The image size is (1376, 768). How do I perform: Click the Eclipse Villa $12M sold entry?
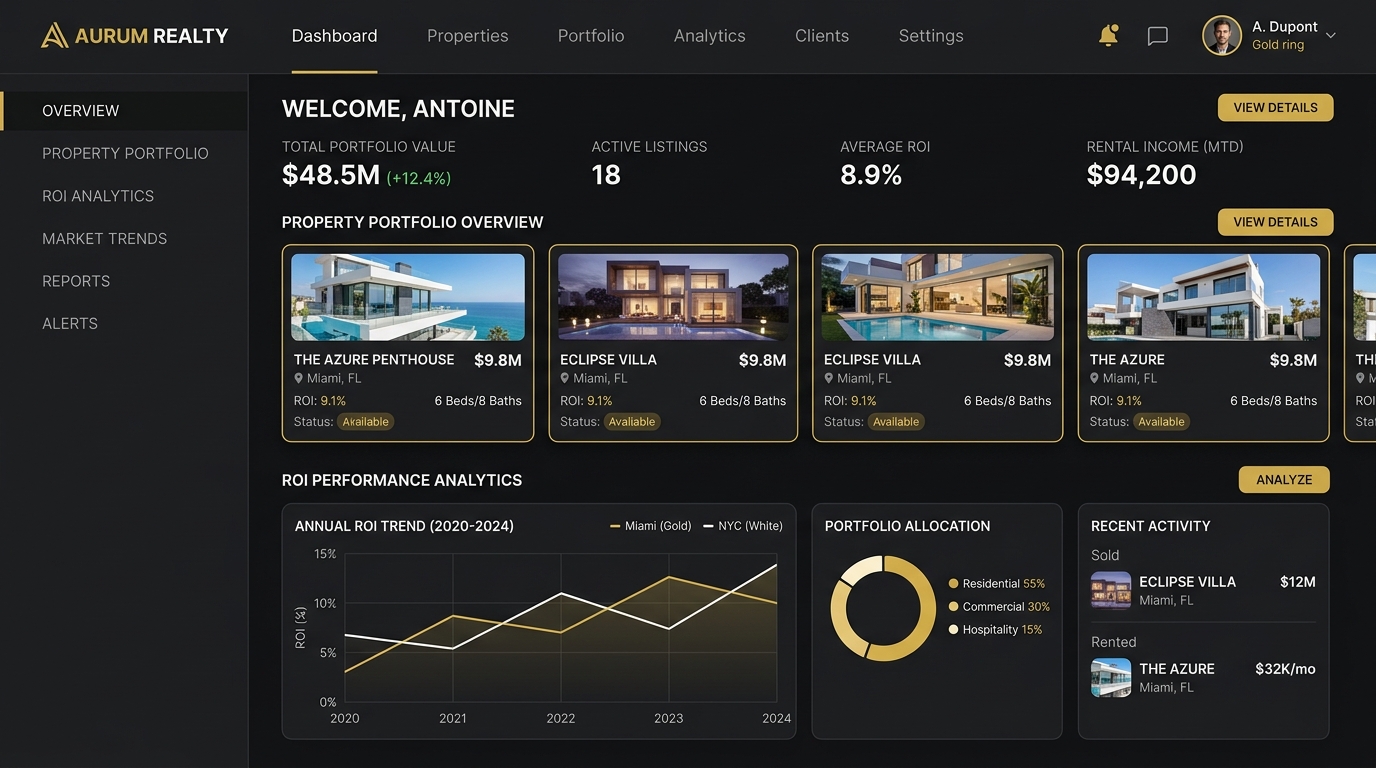(1203, 590)
